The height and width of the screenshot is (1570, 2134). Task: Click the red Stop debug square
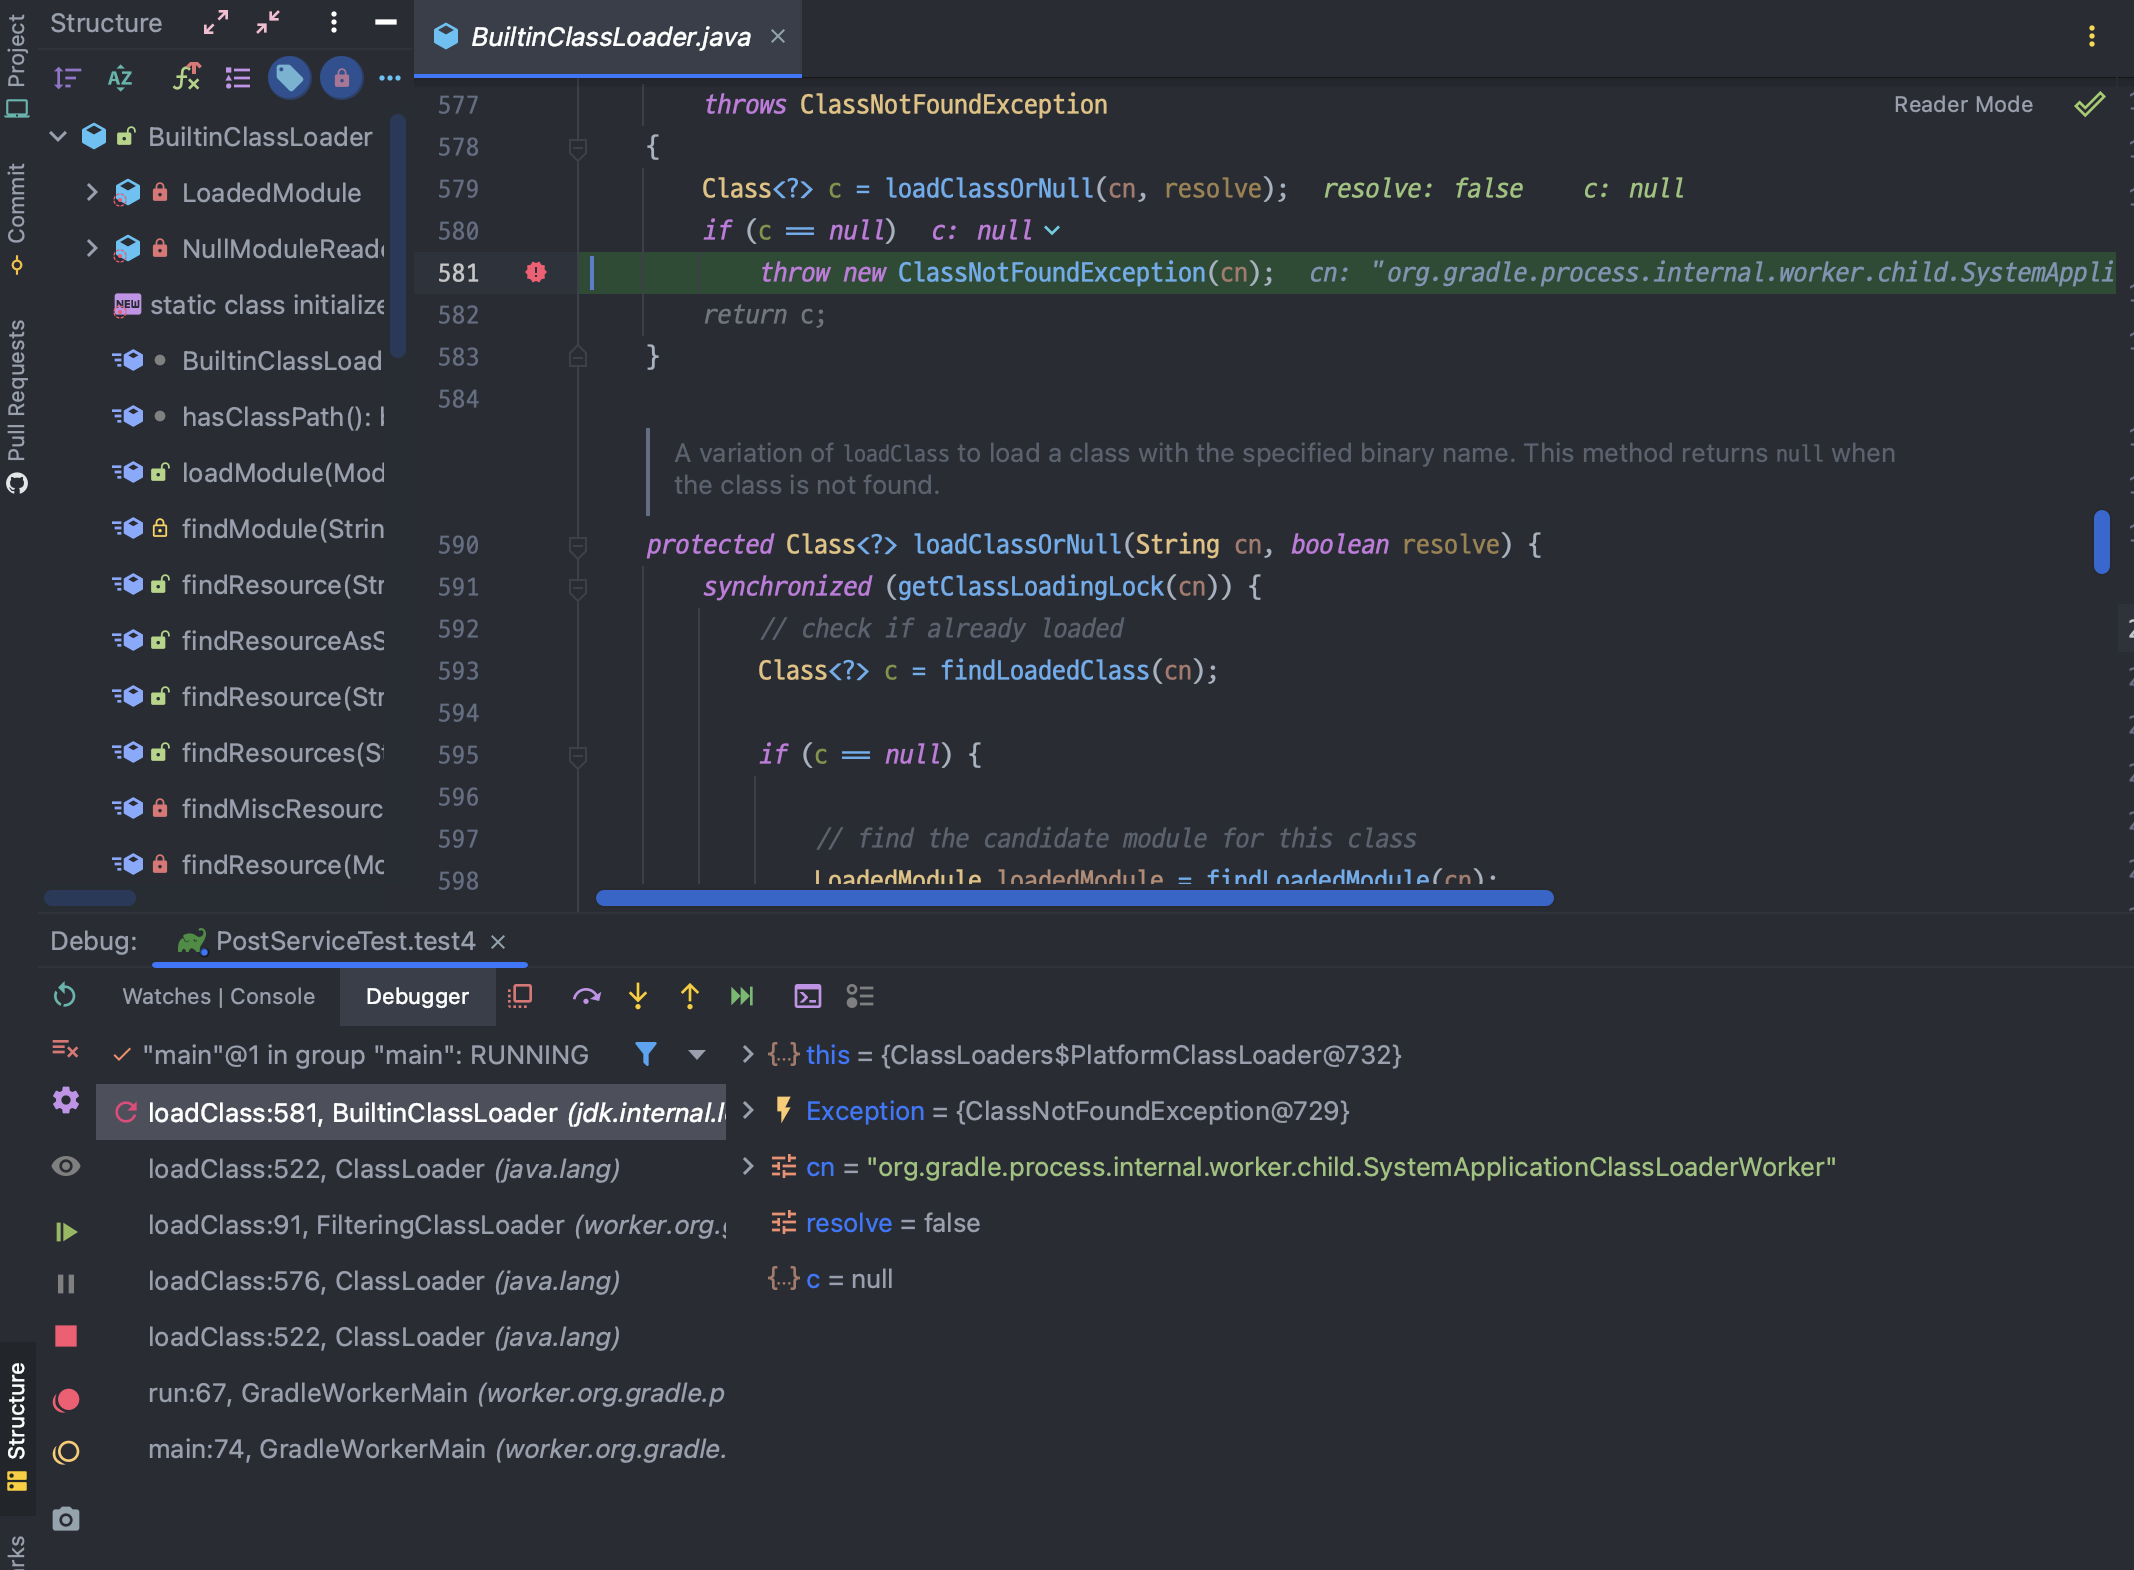click(x=66, y=1337)
